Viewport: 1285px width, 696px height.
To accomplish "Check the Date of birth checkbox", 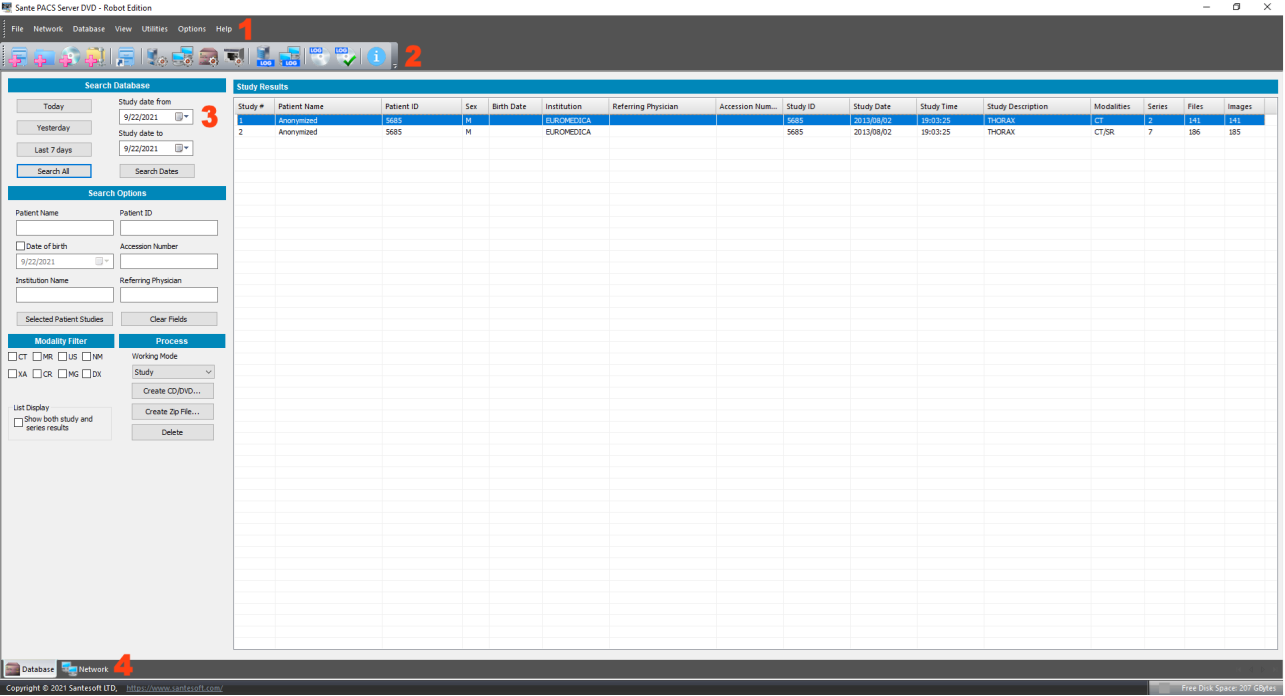I will (x=20, y=246).
